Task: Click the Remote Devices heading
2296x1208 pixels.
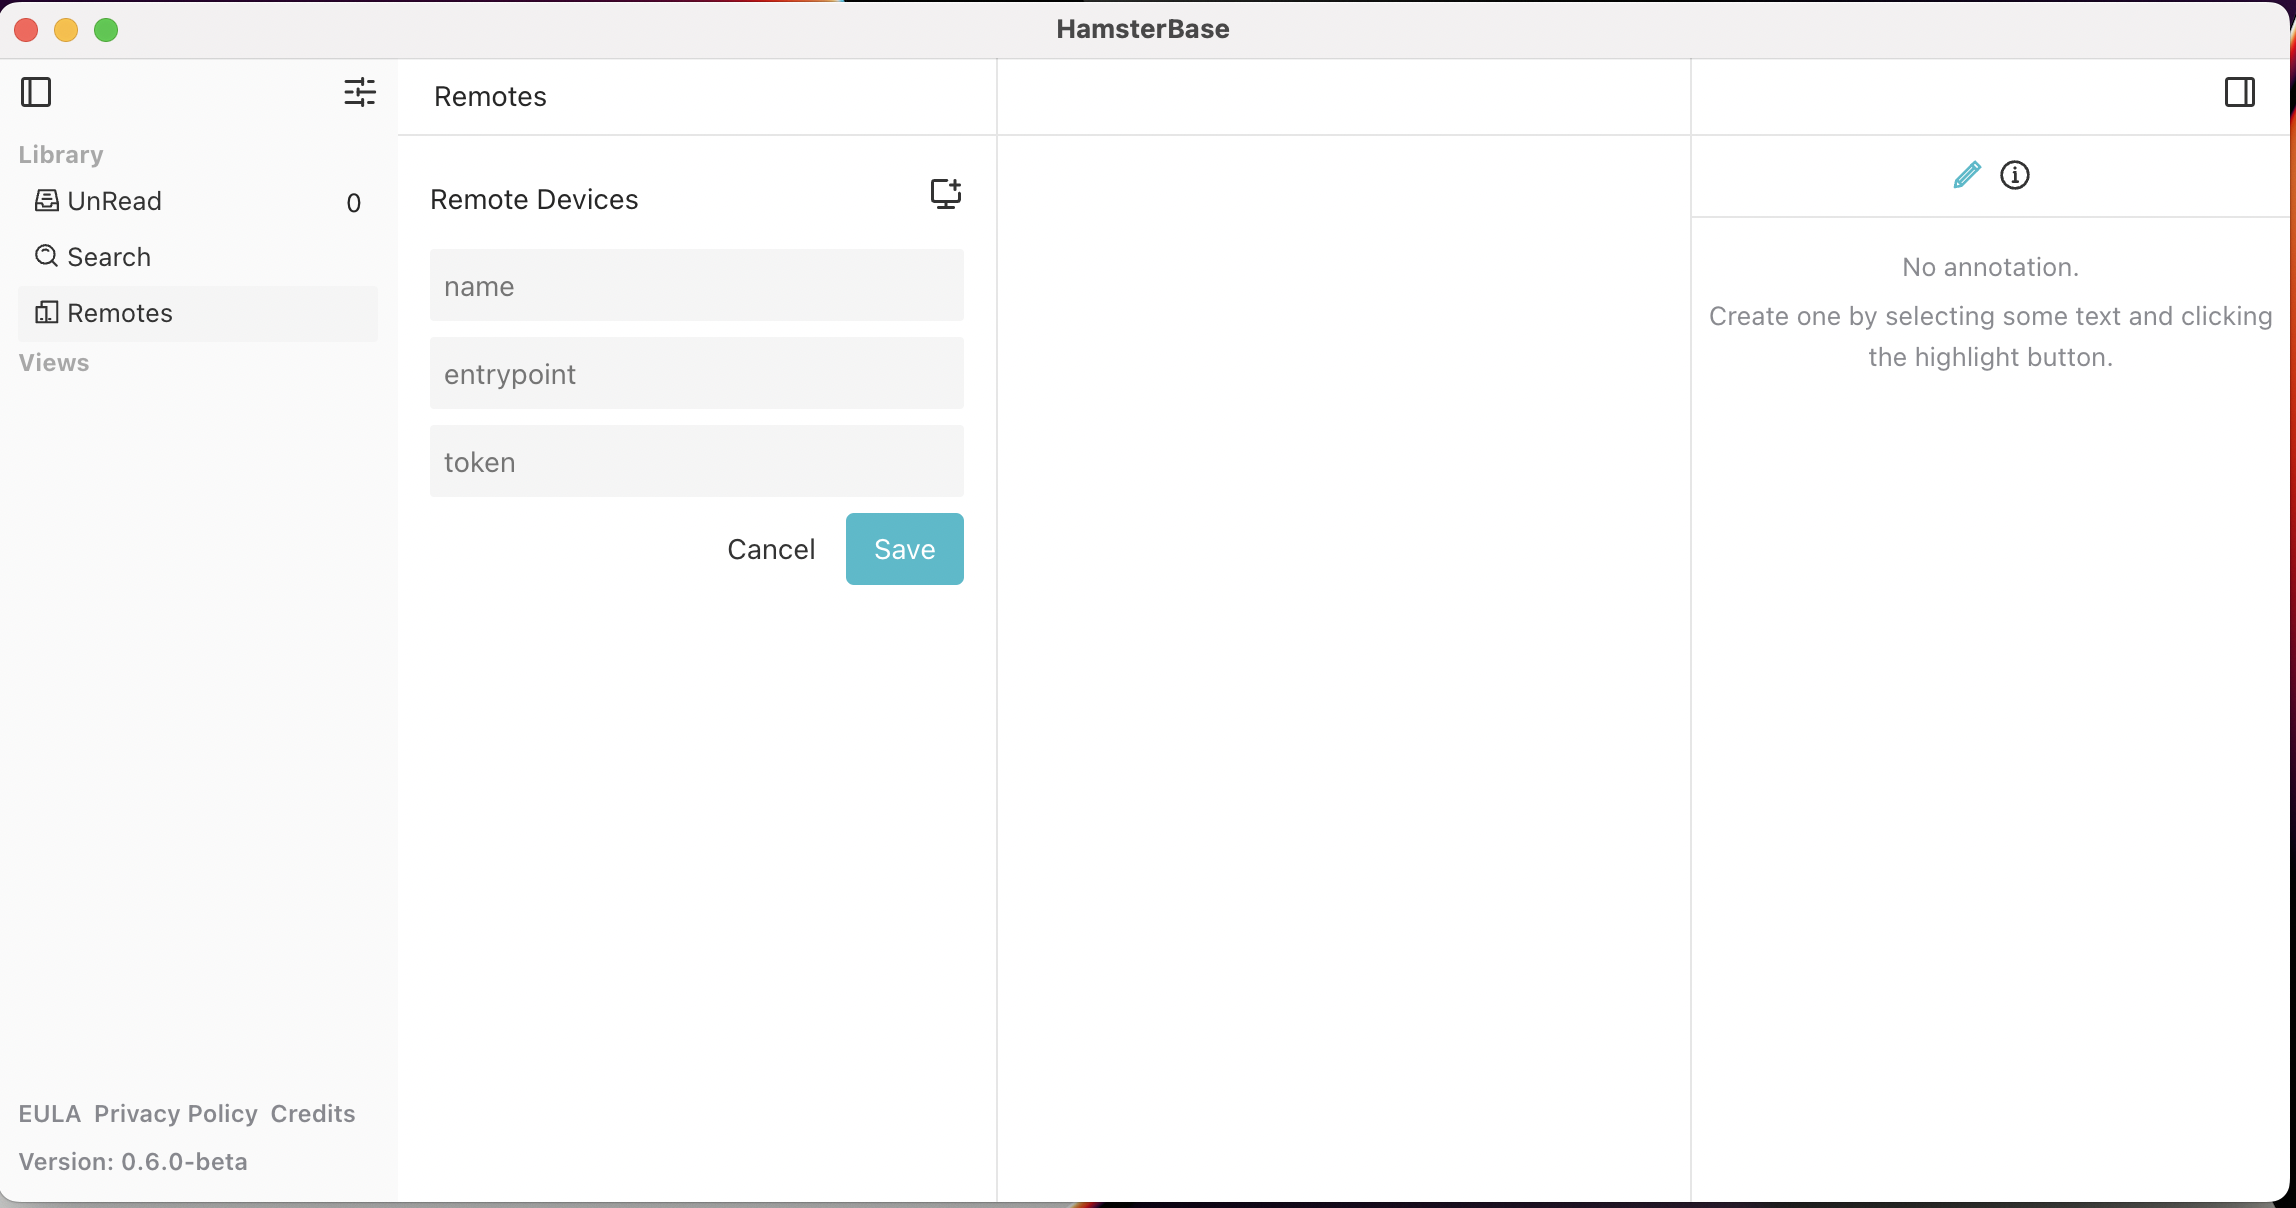Action: coord(533,198)
